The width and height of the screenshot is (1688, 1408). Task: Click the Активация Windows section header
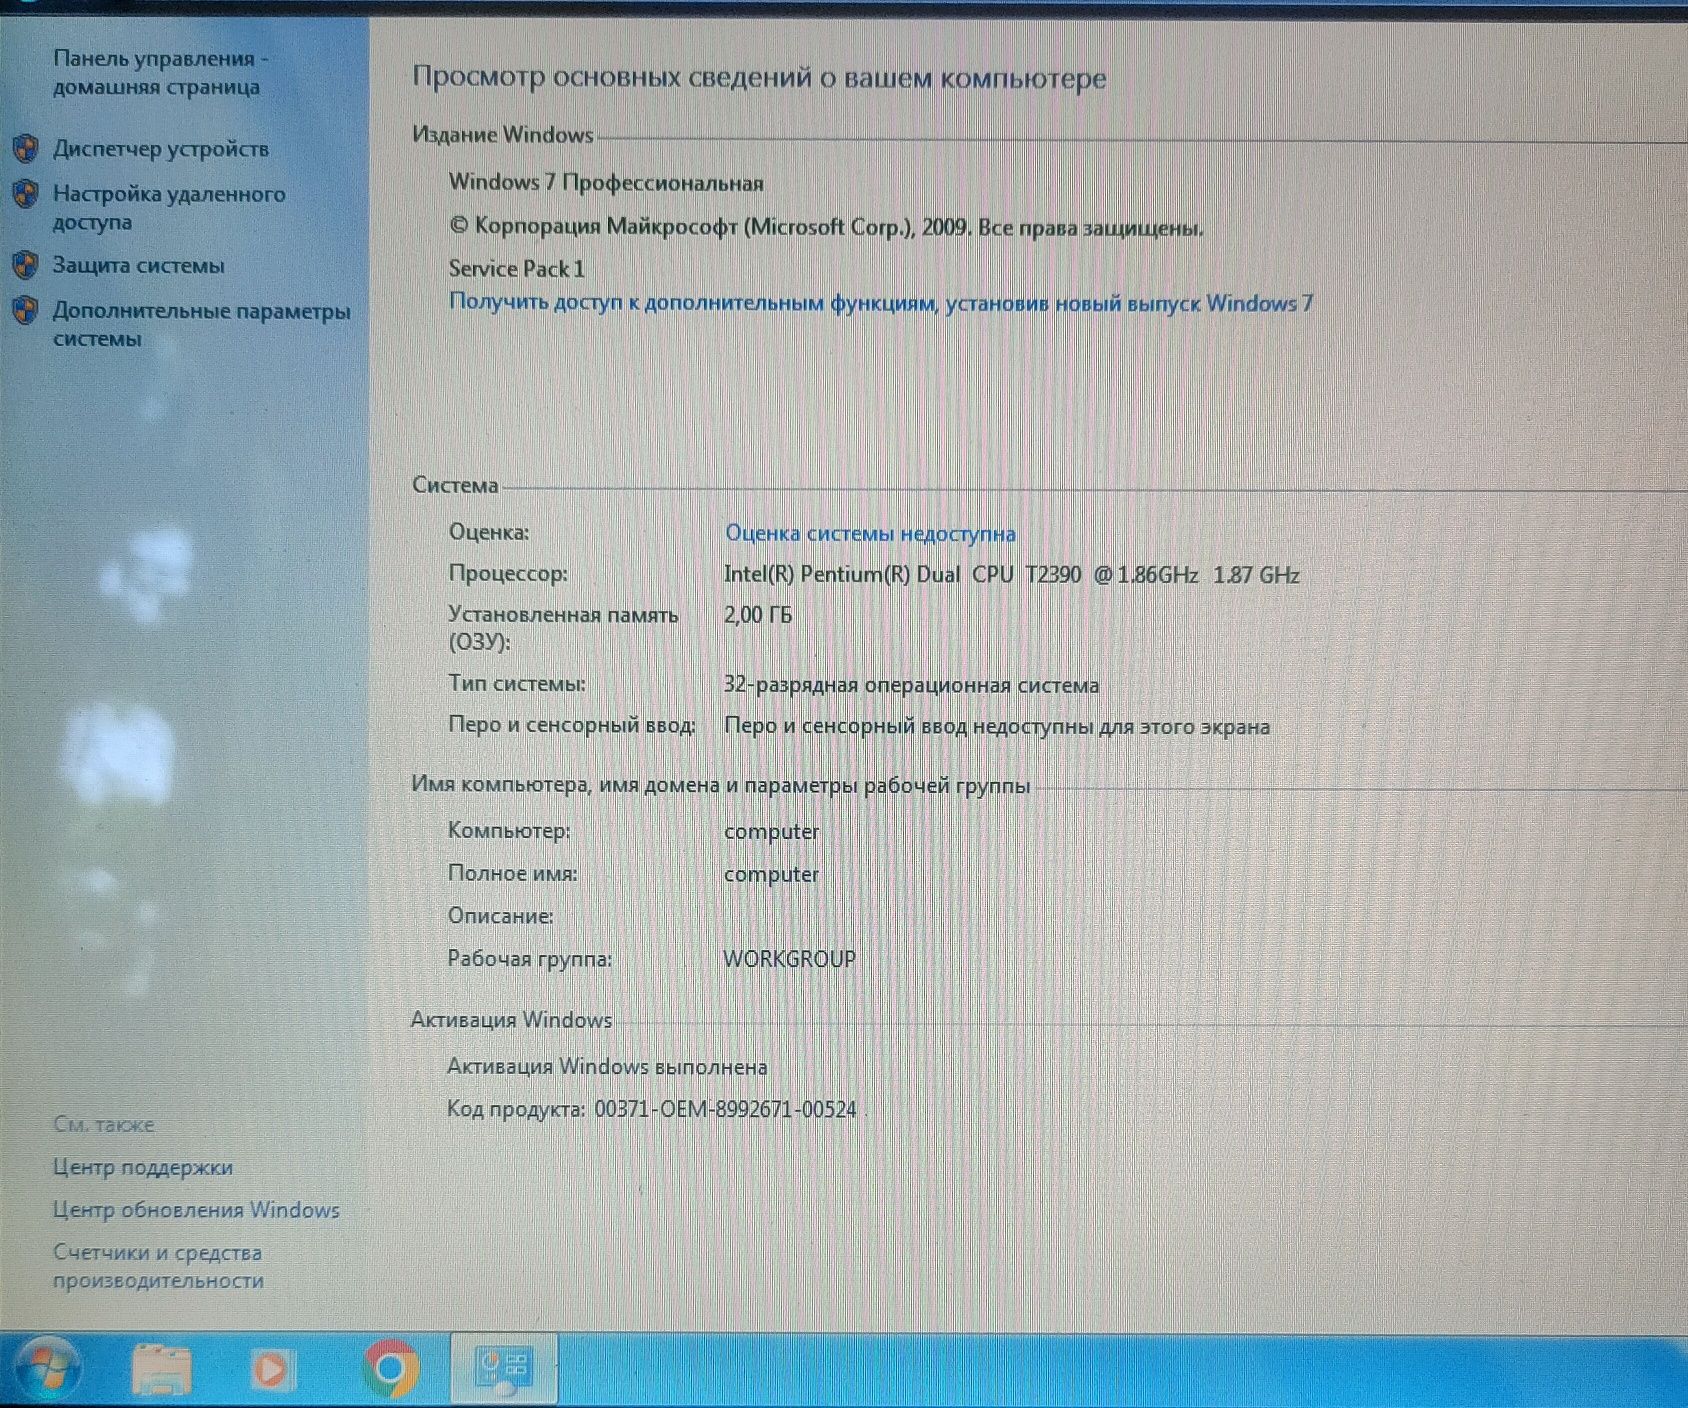pyautogui.click(x=511, y=1020)
